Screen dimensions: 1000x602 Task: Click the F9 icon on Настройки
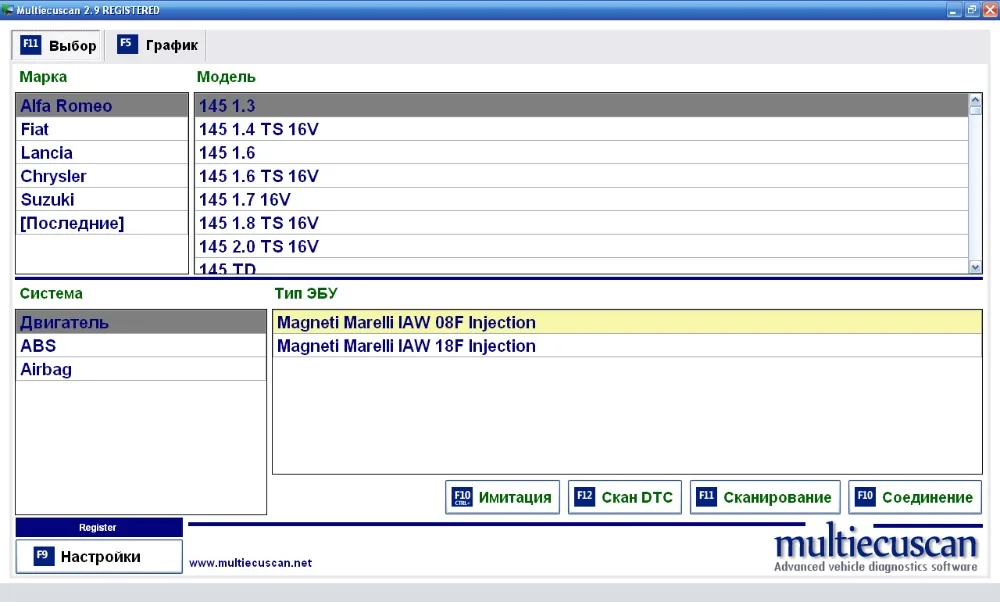(x=43, y=555)
